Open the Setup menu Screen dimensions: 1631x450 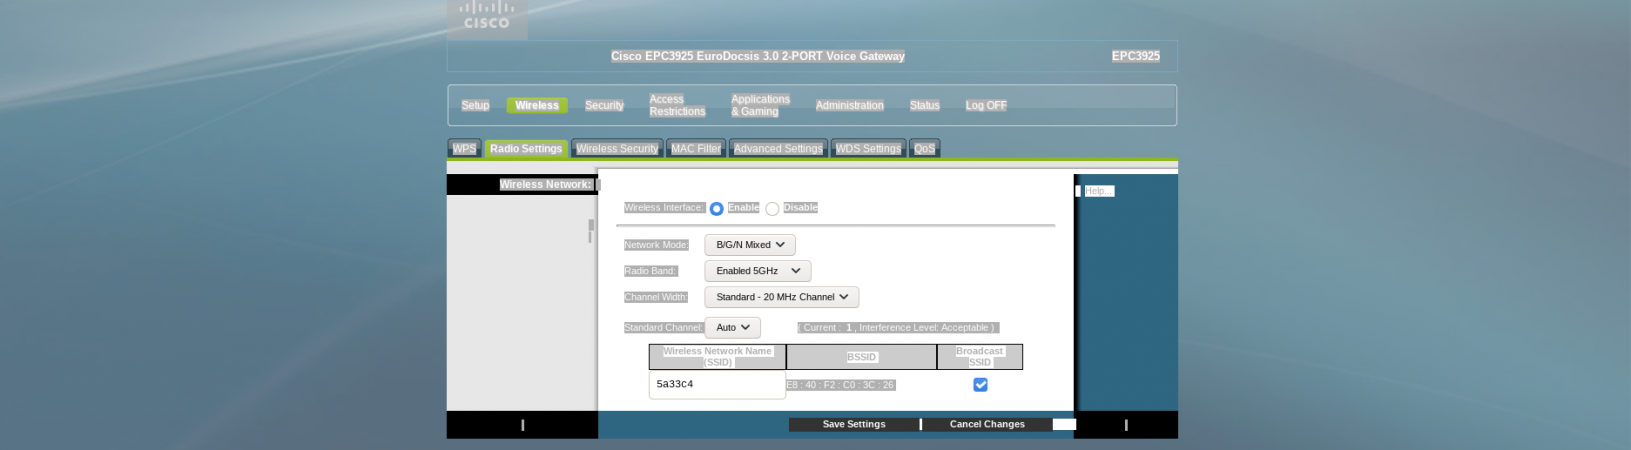[475, 105]
